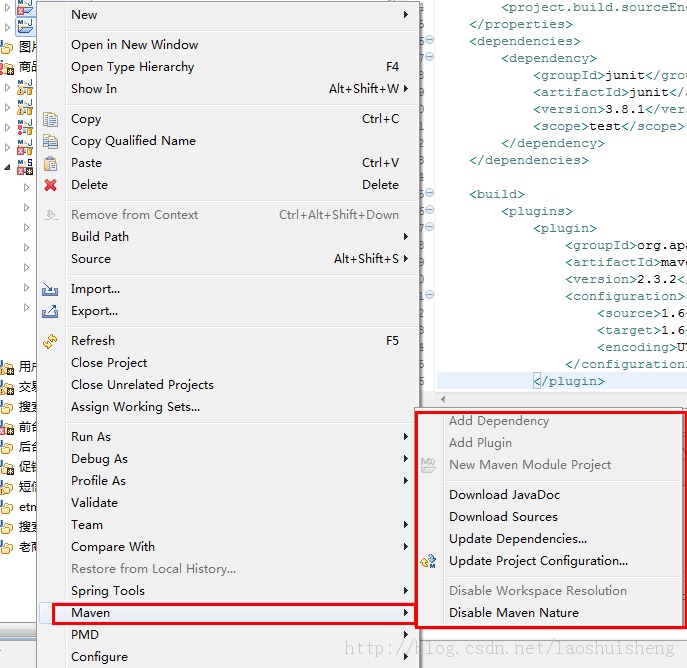Collapse the dependencies fold marker in editor
687x668 pixels.
point(430,39)
